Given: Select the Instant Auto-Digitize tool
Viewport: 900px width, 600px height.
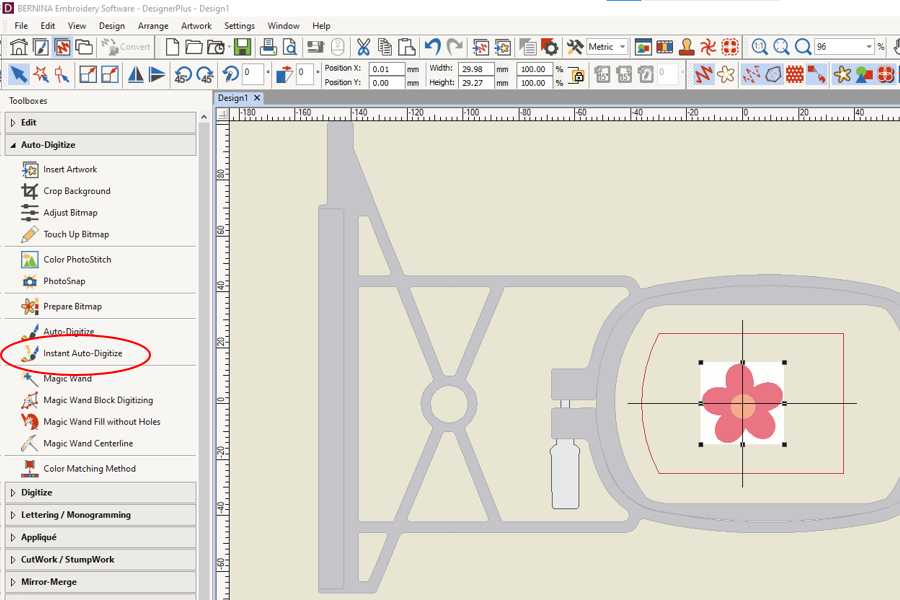Looking at the screenshot, I should [87, 354].
